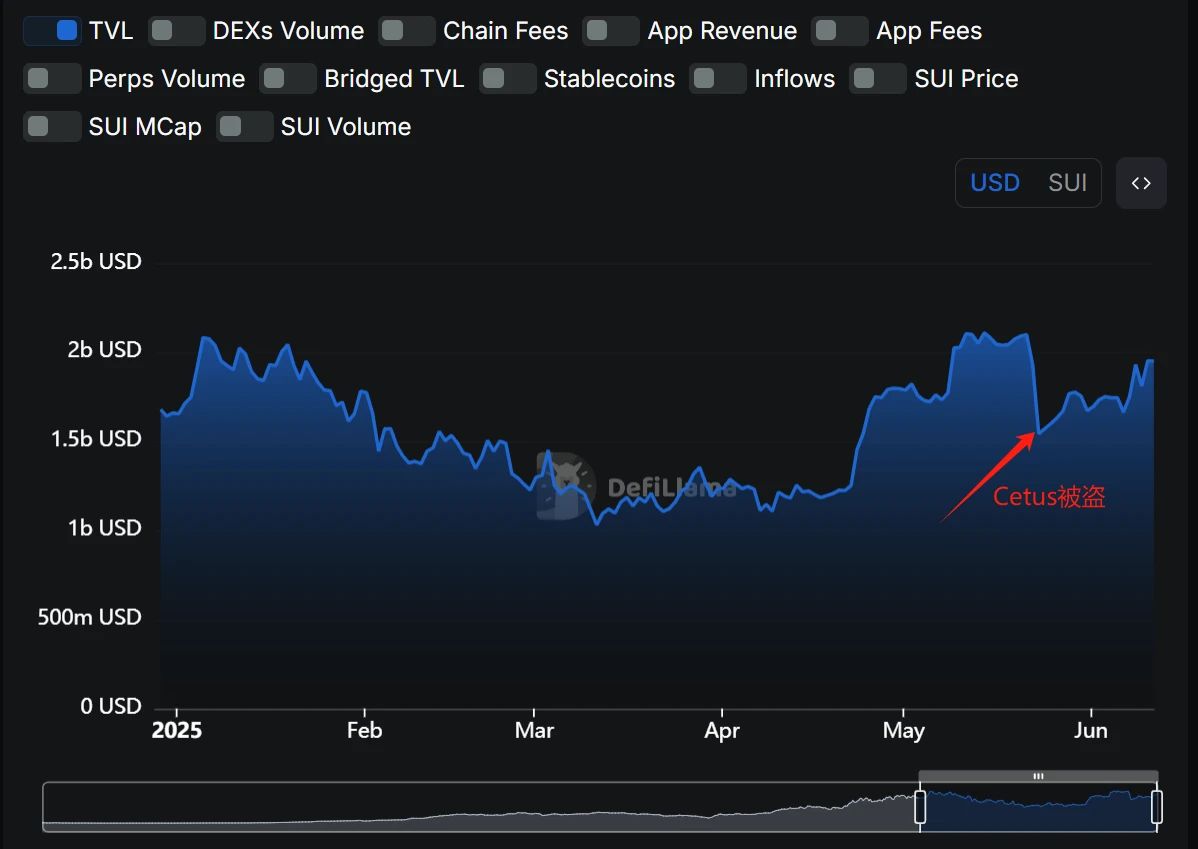Click the Cetus hack low point on chart
This screenshot has width=1198, height=849.
tap(1038, 432)
